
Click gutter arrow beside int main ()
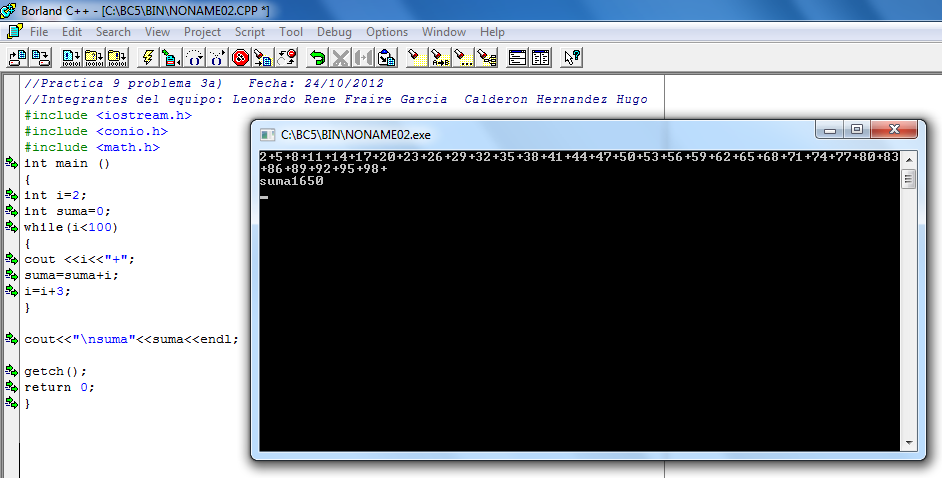pos(11,163)
